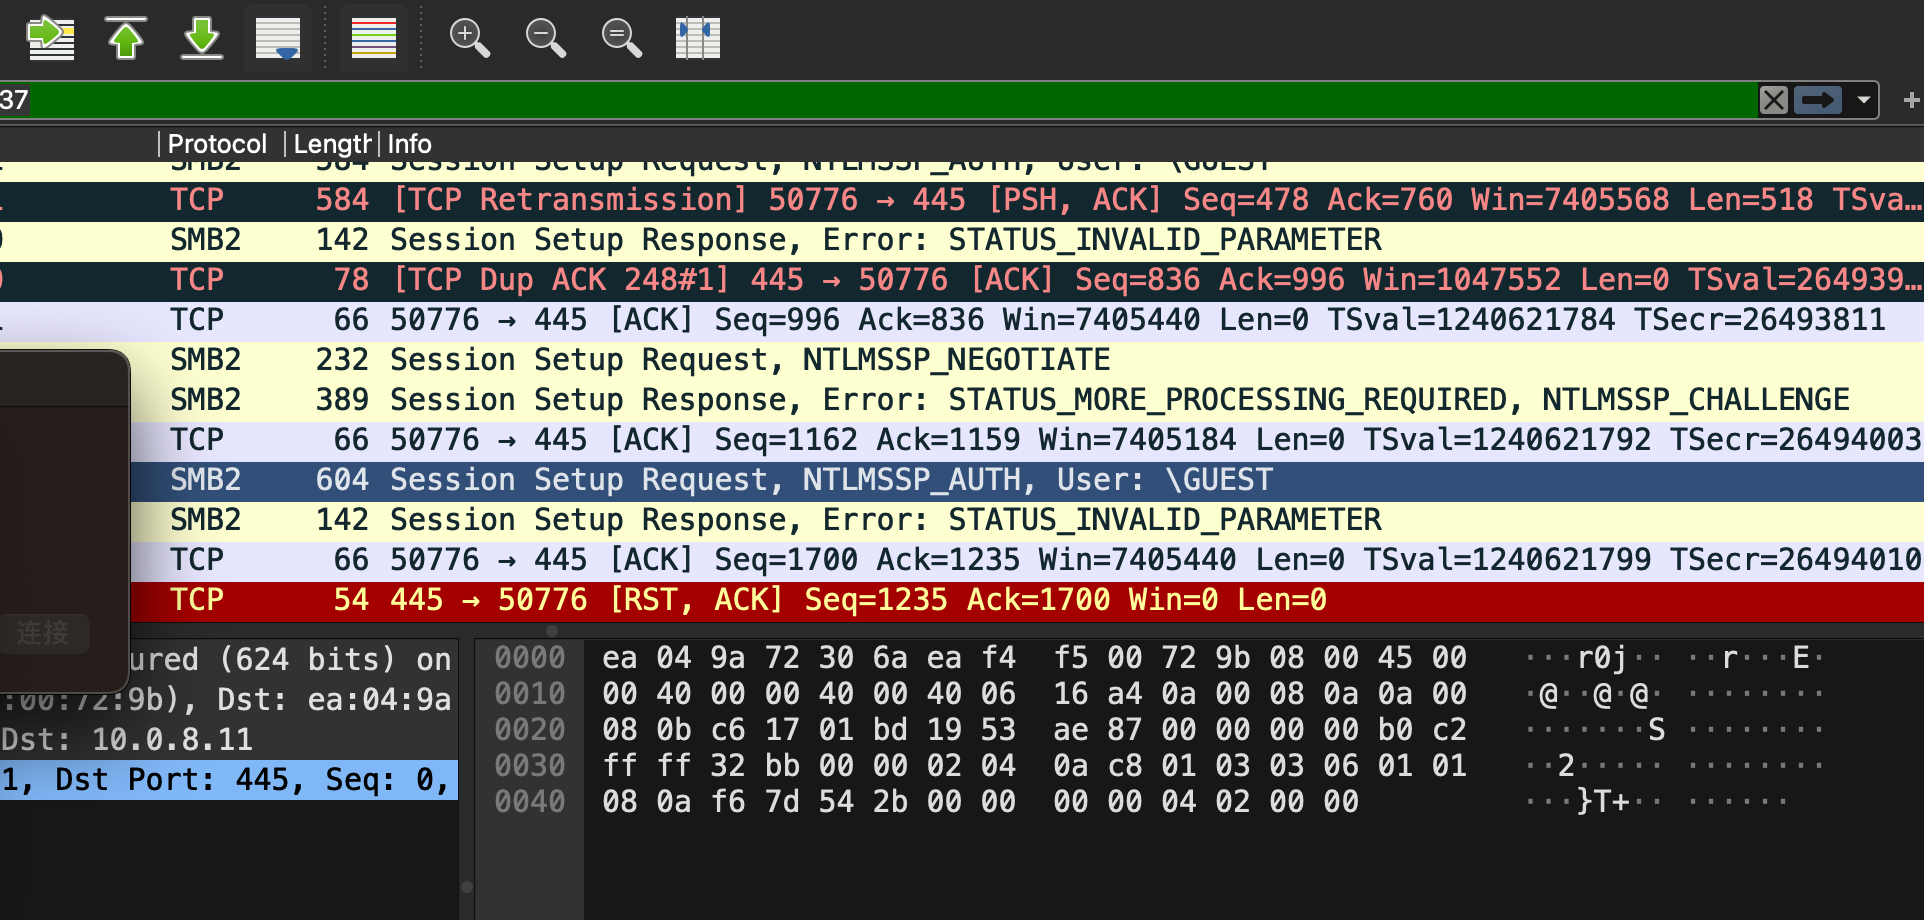
Task: Select the NTLMSSP_NEGOTIATE Session Setup Request row
Action: (x=750, y=360)
